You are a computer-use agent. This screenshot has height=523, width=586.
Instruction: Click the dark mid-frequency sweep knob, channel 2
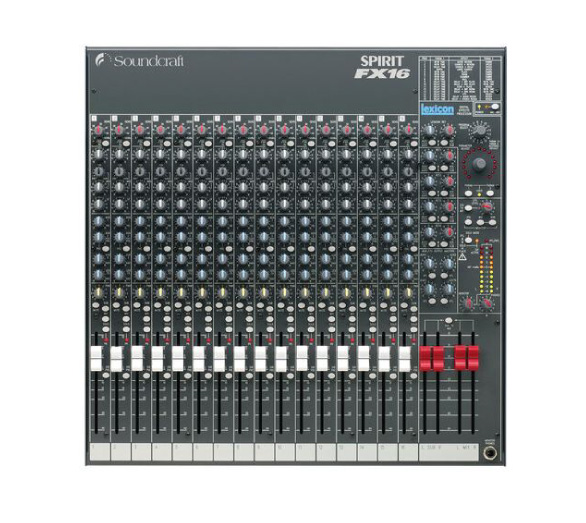click(x=119, y=171)
